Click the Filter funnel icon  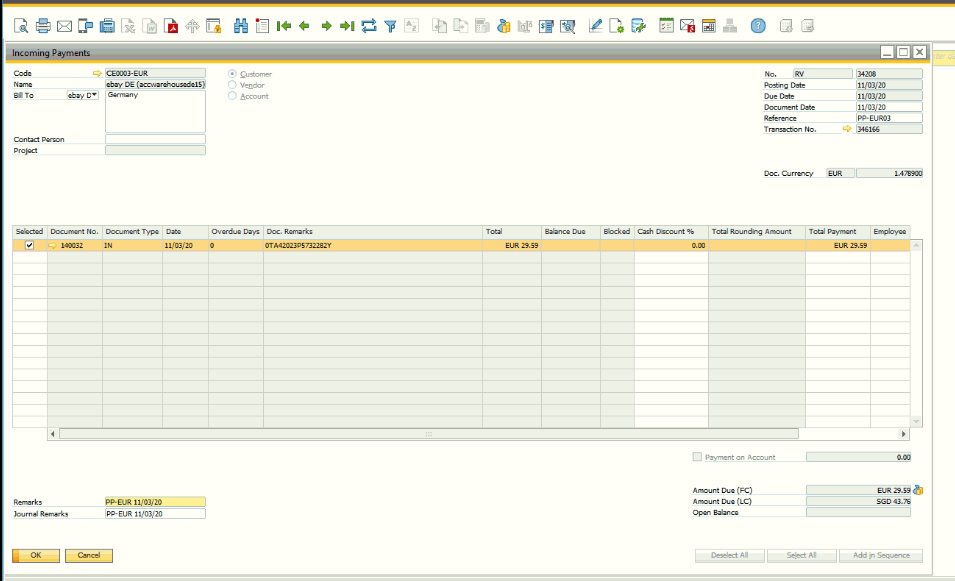coord(390,26)
